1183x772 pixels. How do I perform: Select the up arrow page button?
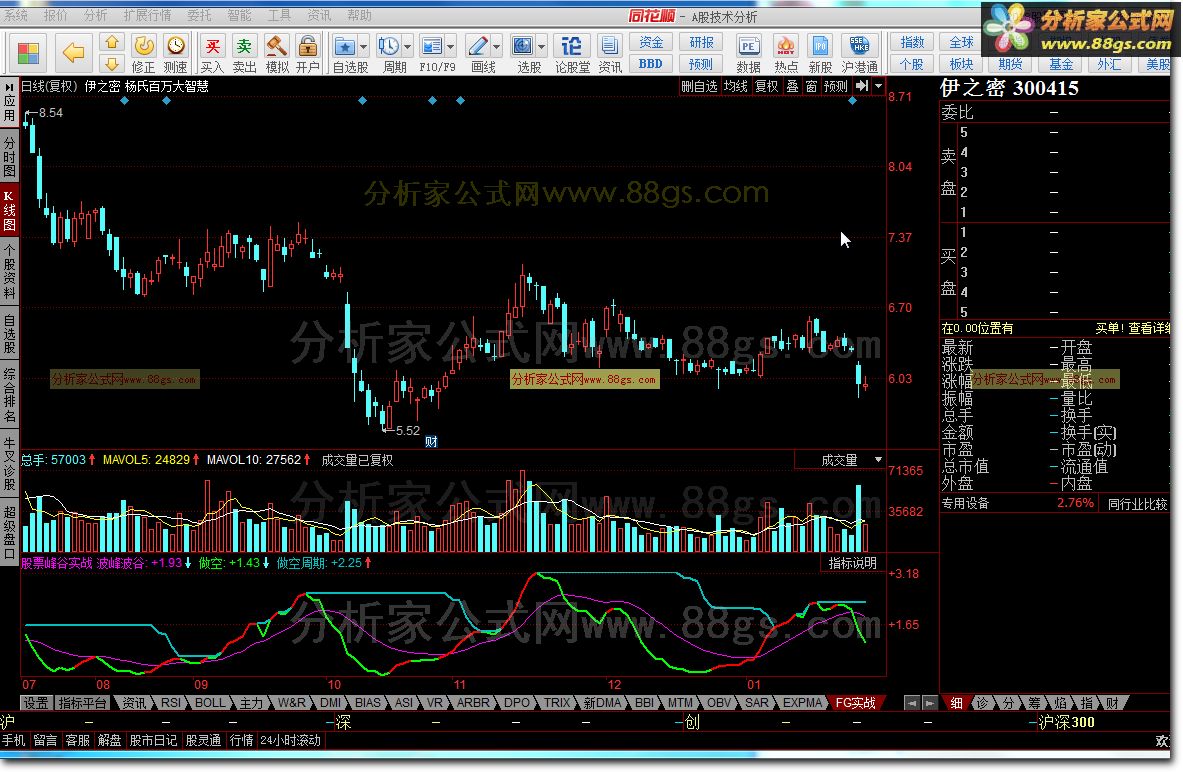pyautogui.click(x=112, y=42)
